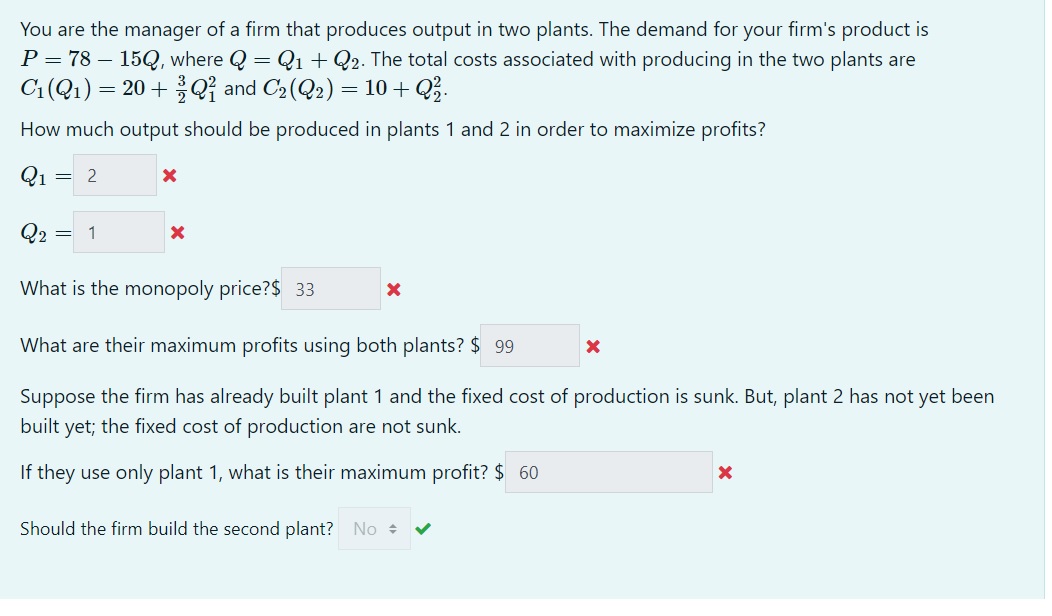The image size is (1052, 616).
Task: Select the Q1 input showing 2
Action: [114, 176]
